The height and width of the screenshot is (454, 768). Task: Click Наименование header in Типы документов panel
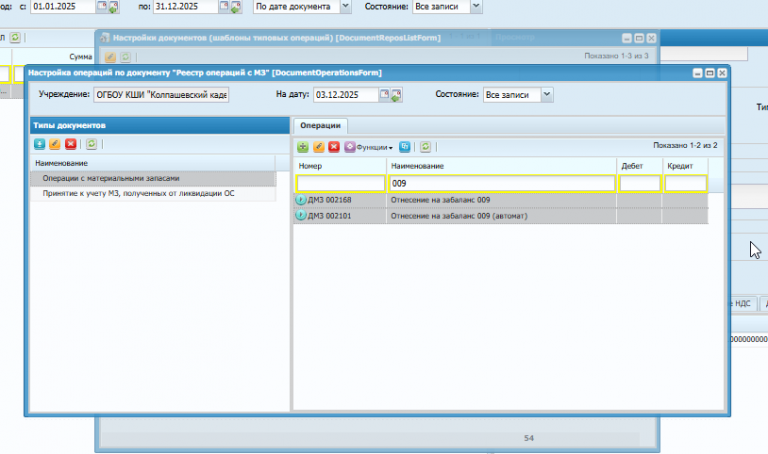(153, 163)
